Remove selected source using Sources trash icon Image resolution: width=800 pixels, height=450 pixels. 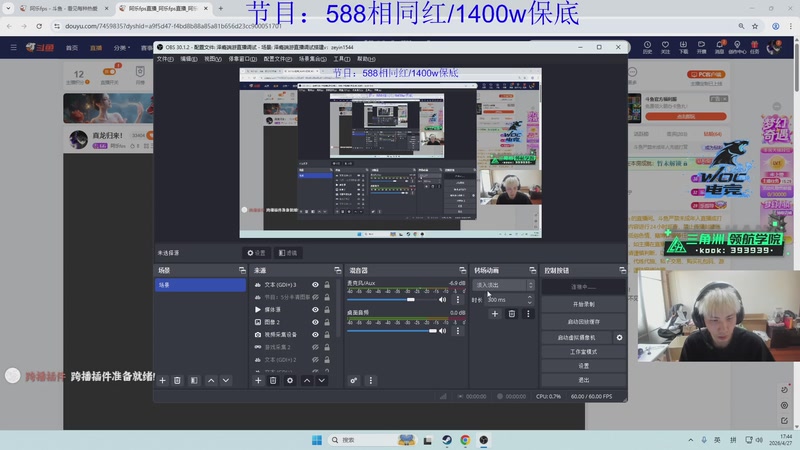pyautogui.click(x=273, y=381)
